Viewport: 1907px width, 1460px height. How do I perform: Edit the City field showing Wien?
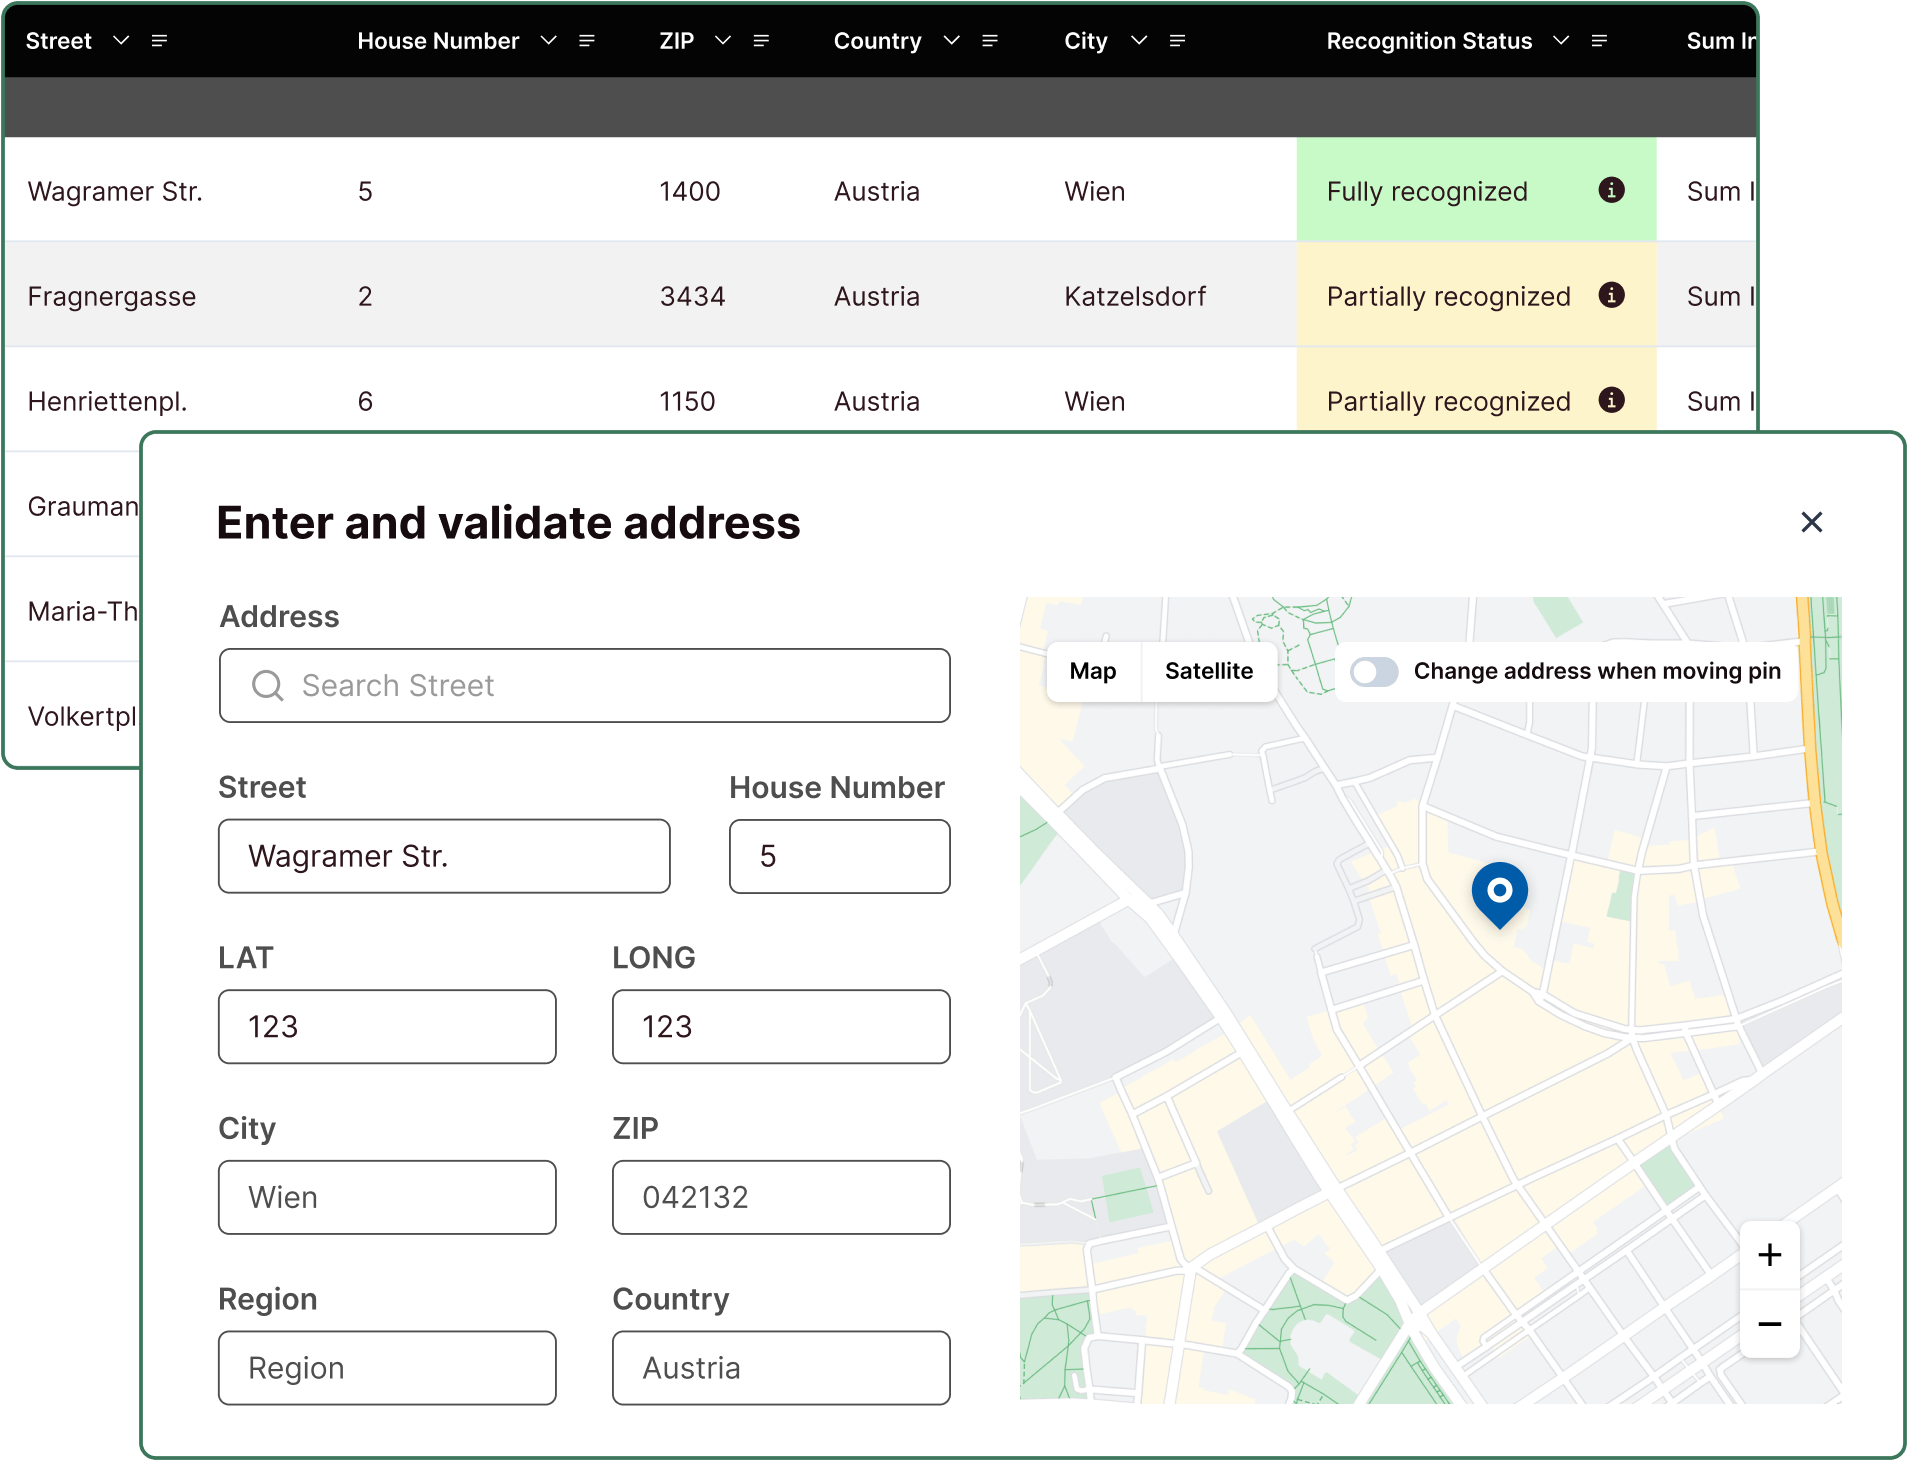coord(387,1197)
